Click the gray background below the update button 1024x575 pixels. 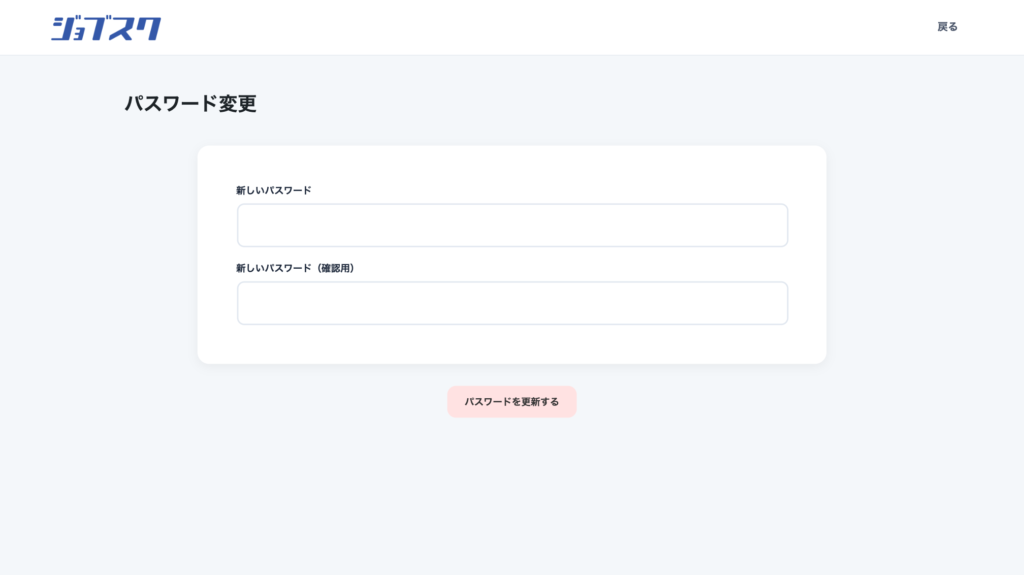click(x=512, y=490)
